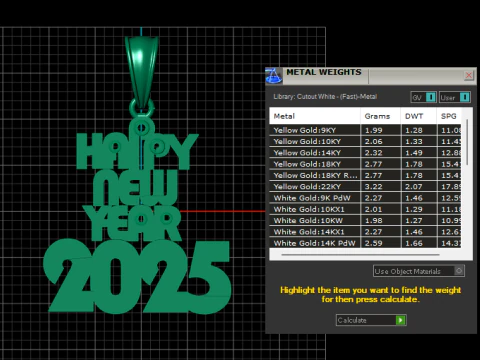480x360 pixels.
Task: Sort by the SPG column header
Action: 449,116
